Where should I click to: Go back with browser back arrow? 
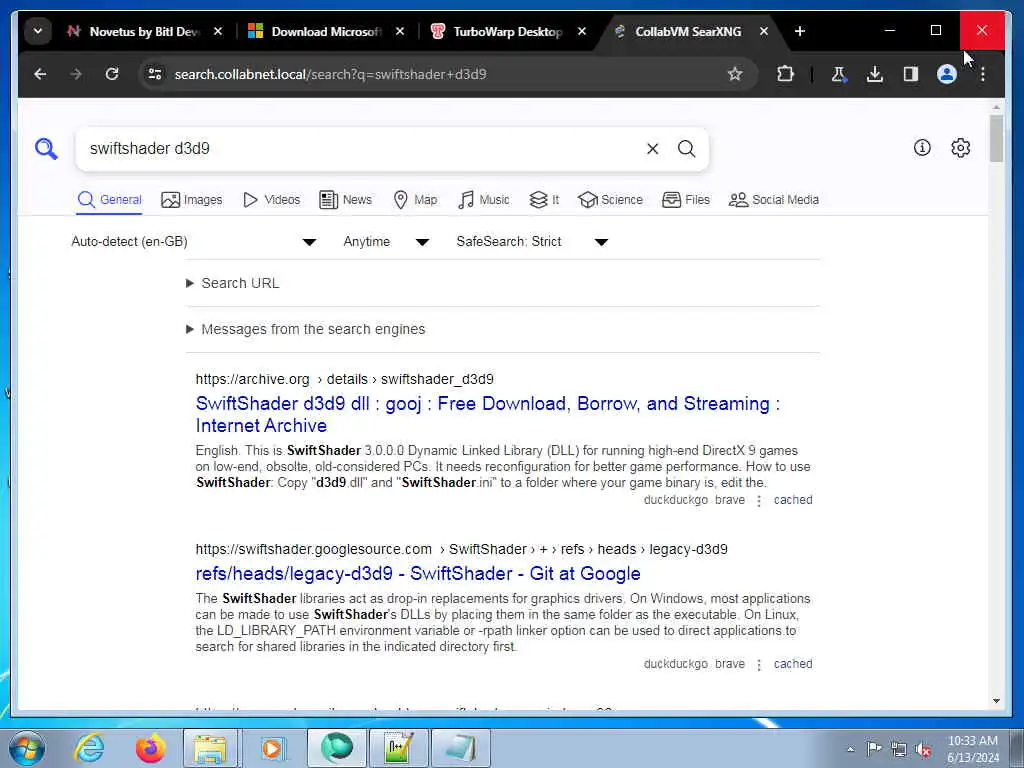pos(40,74)
